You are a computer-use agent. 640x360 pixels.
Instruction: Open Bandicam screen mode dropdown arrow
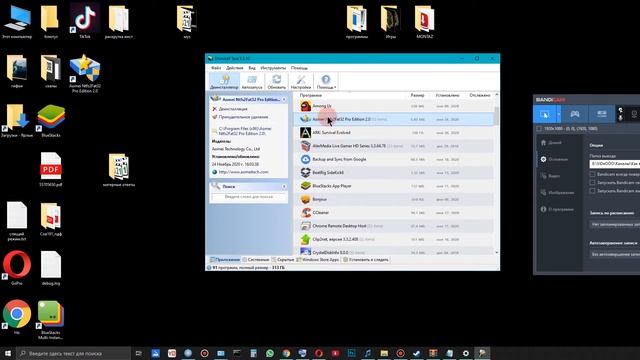[x=559, y=114]
